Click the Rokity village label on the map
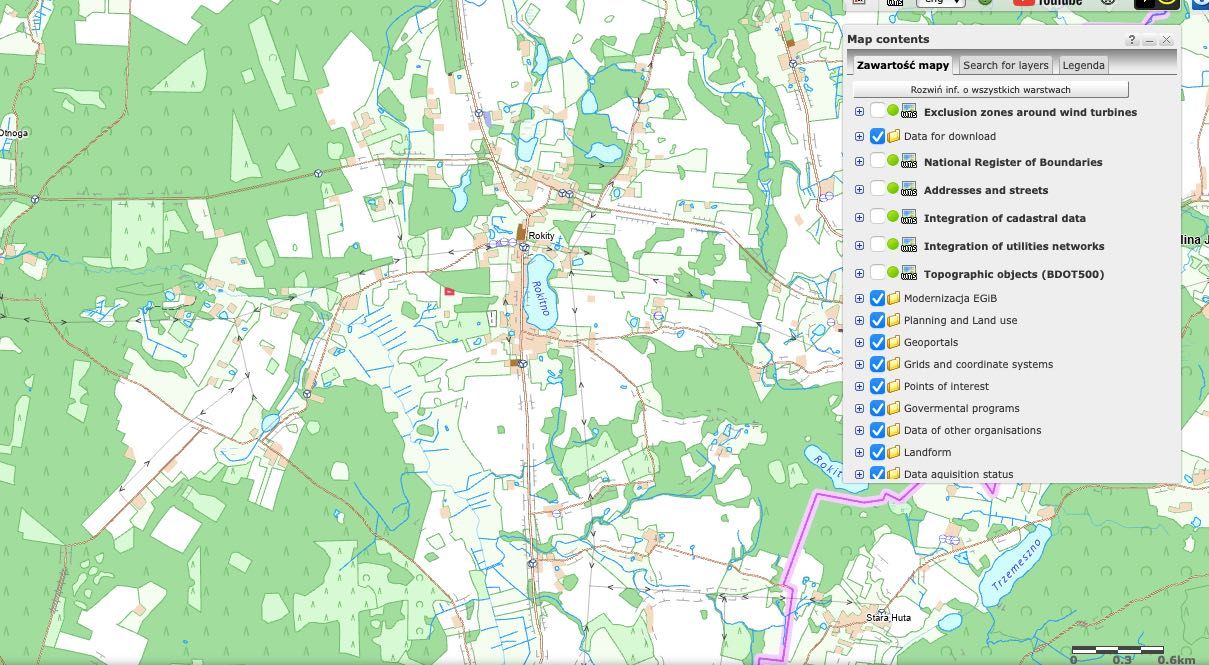The image size is (1209, 665). (541, 236)
